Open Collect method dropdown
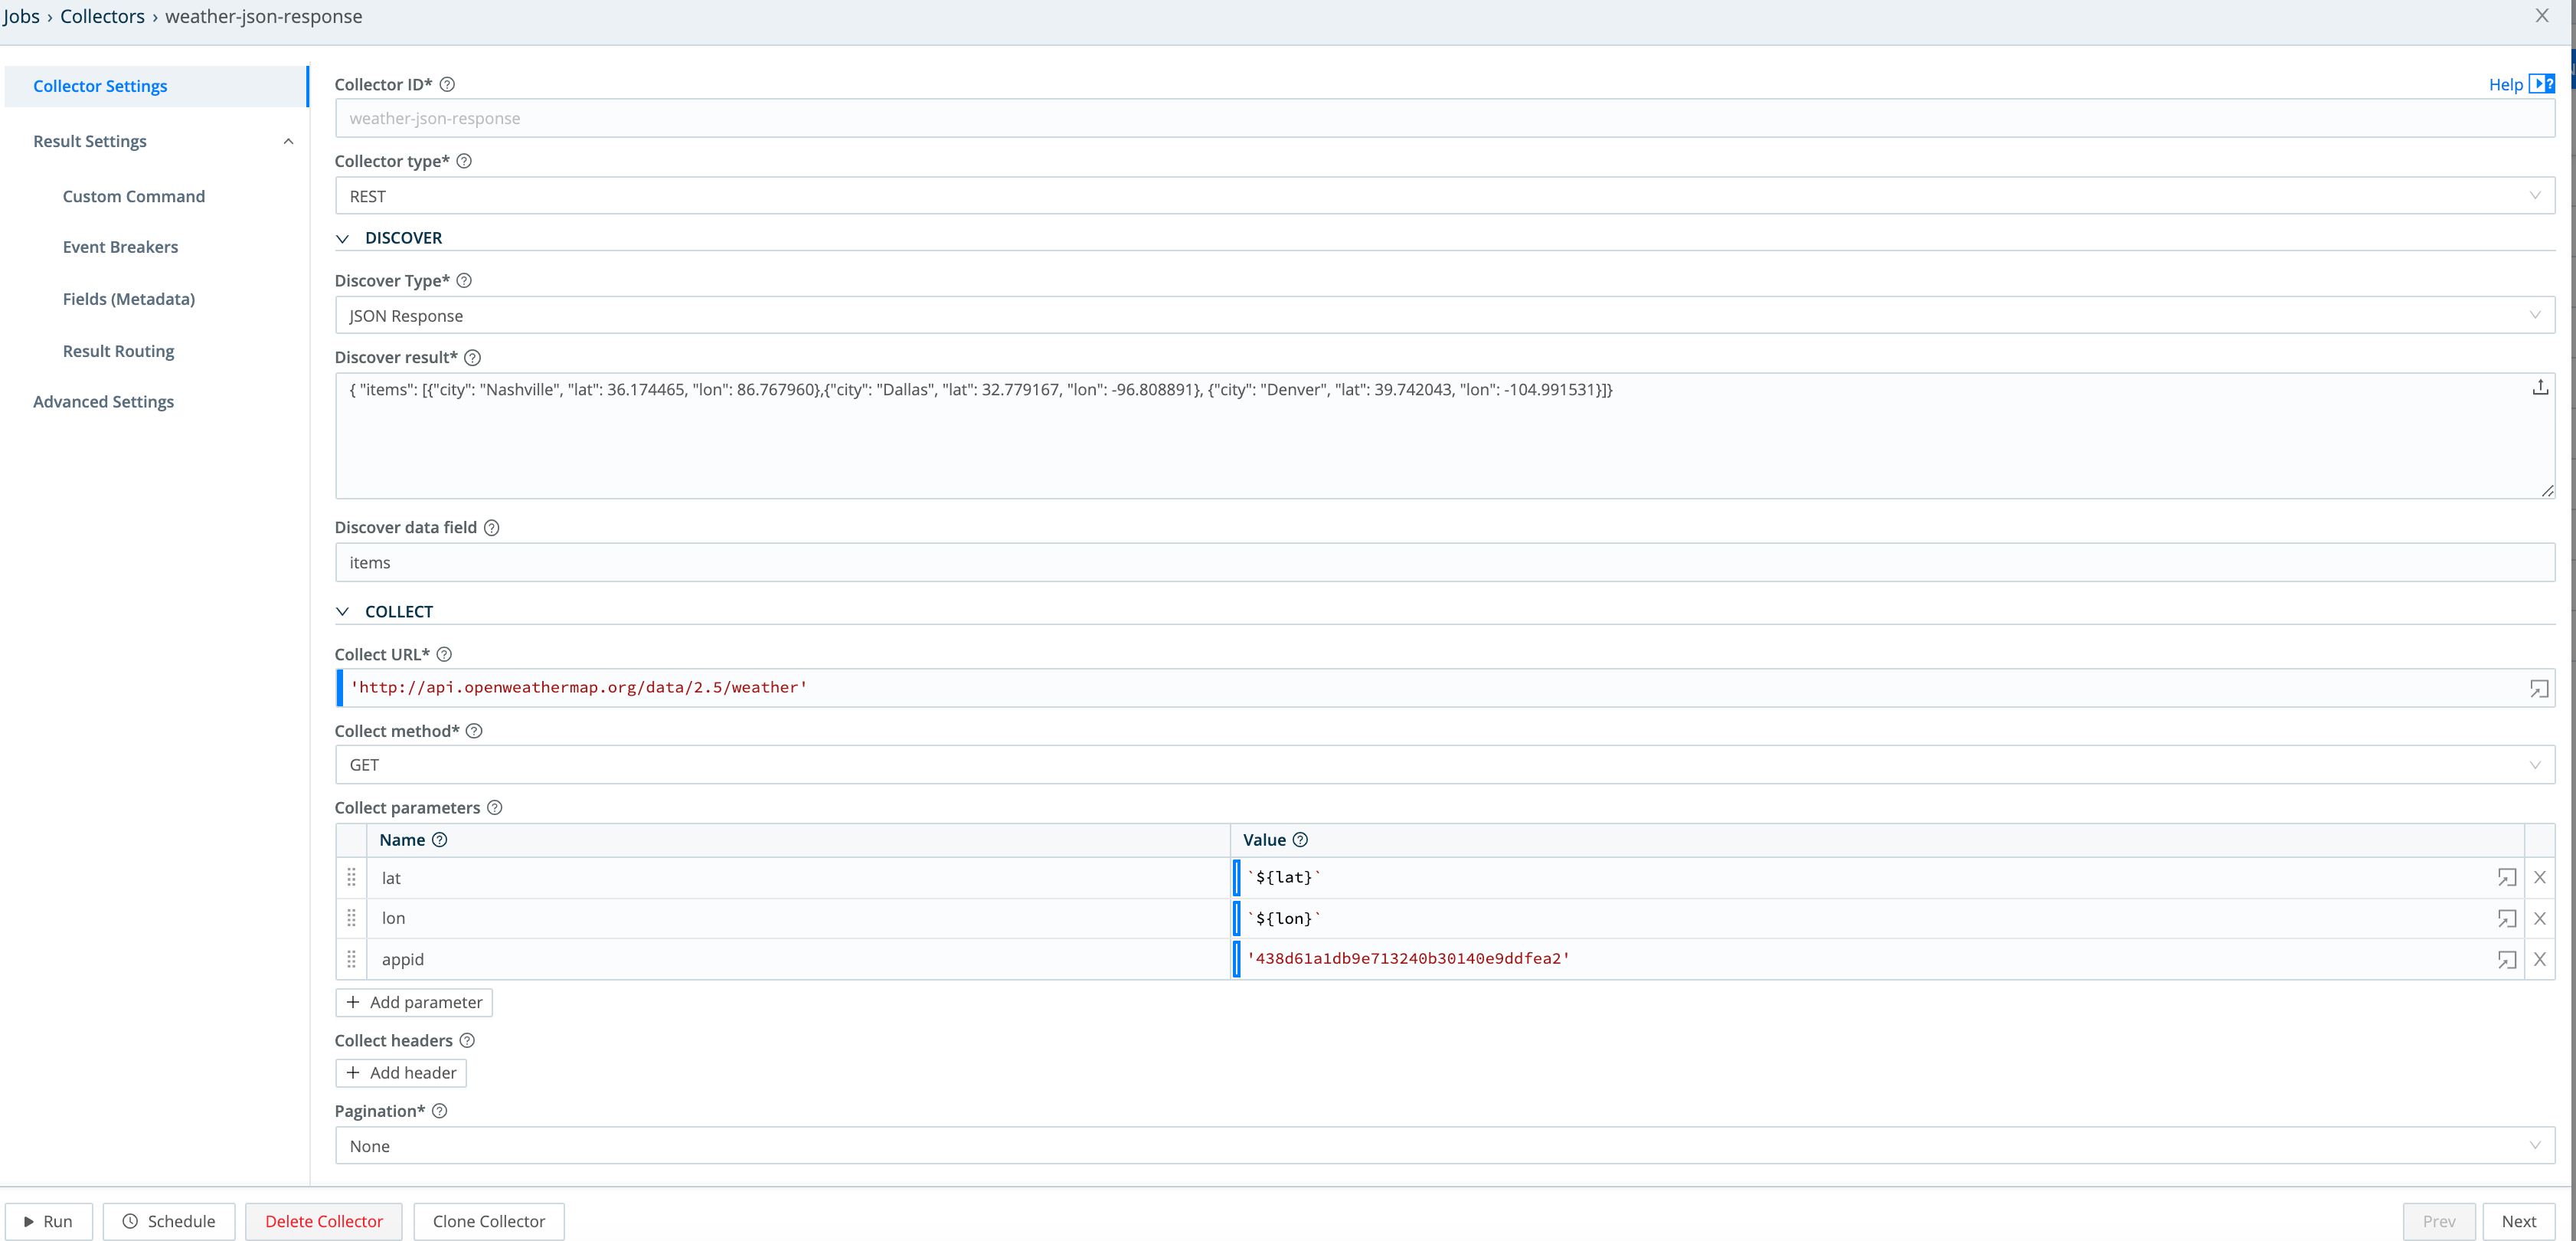This screenshot has height=1241, width=2576. pyautogui.click(x=1444, y=765)
